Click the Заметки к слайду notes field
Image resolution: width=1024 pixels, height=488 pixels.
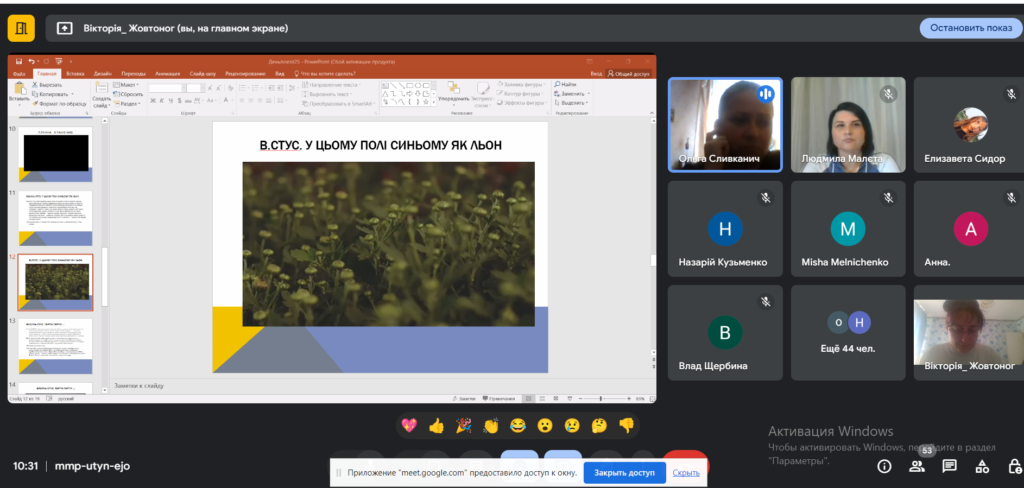pos(380,385)
